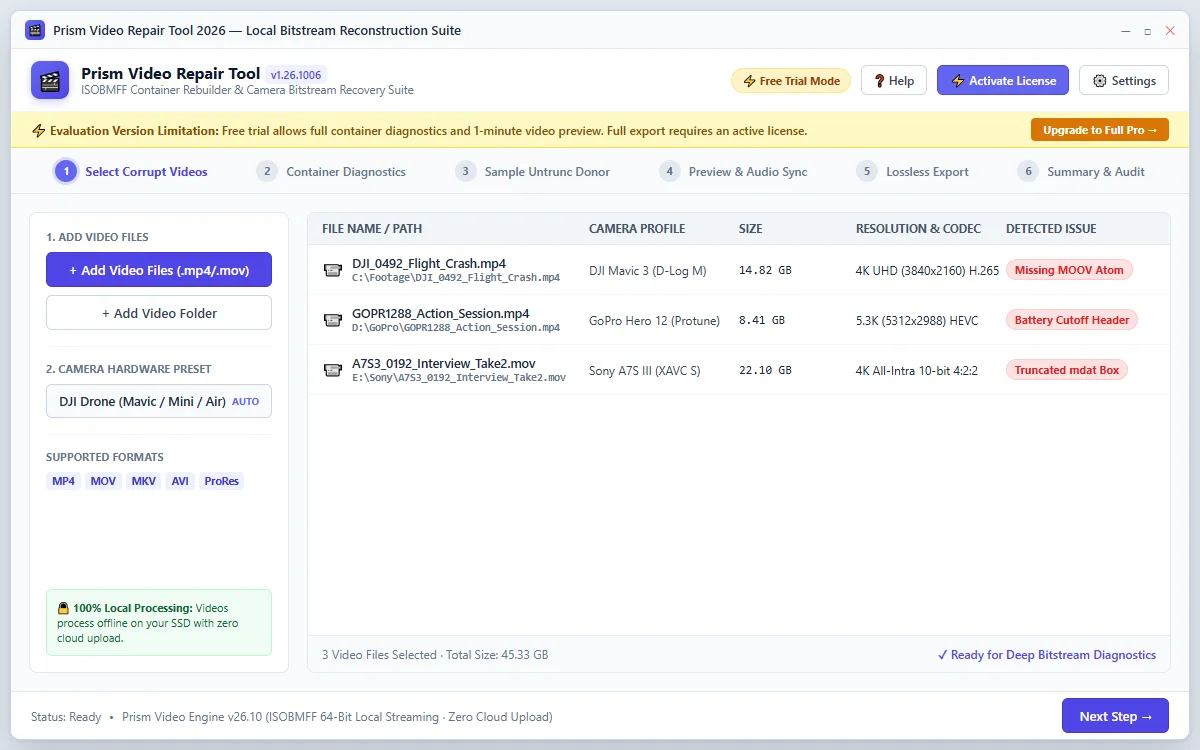The image size is (1200, 750).
Task: Click the Truncated mdat Box badge
Action: click(x=1067, y=370)
